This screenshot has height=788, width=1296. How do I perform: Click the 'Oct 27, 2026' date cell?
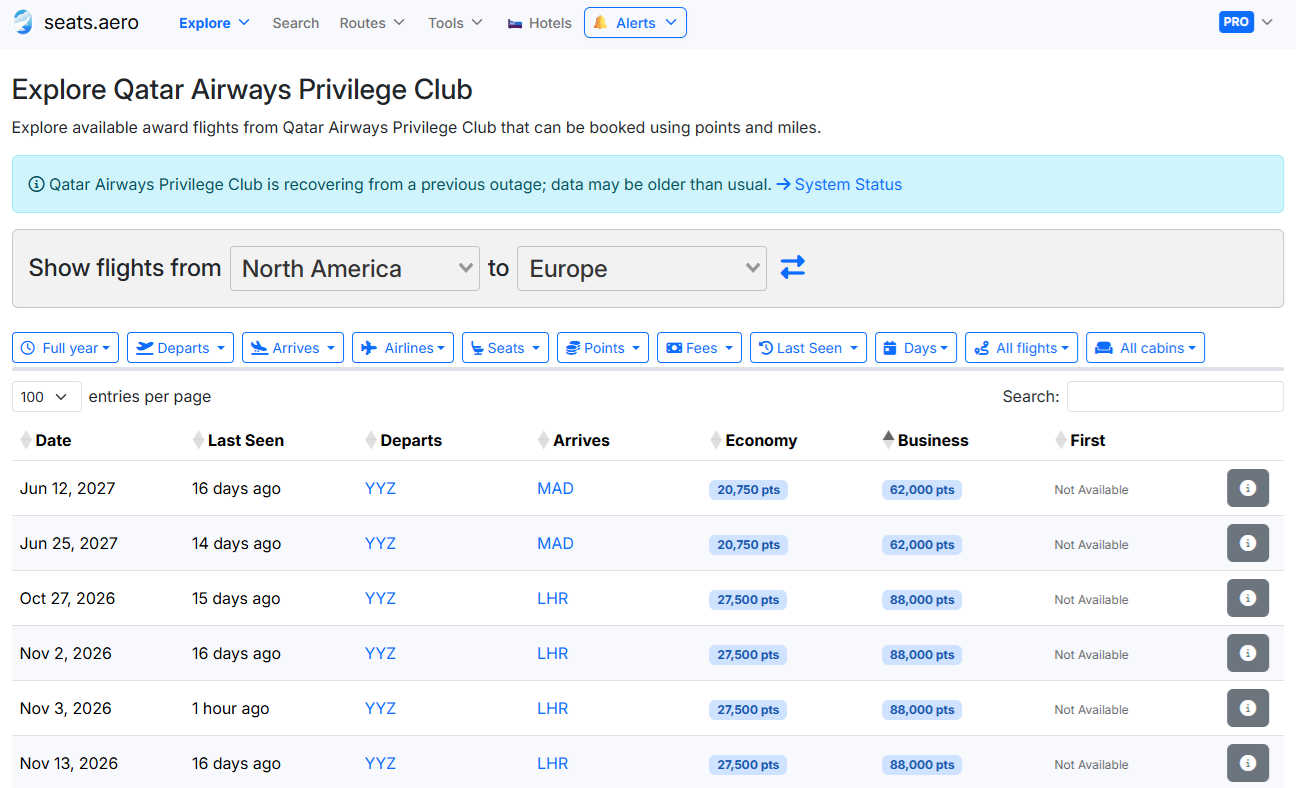tap(68, 598)
